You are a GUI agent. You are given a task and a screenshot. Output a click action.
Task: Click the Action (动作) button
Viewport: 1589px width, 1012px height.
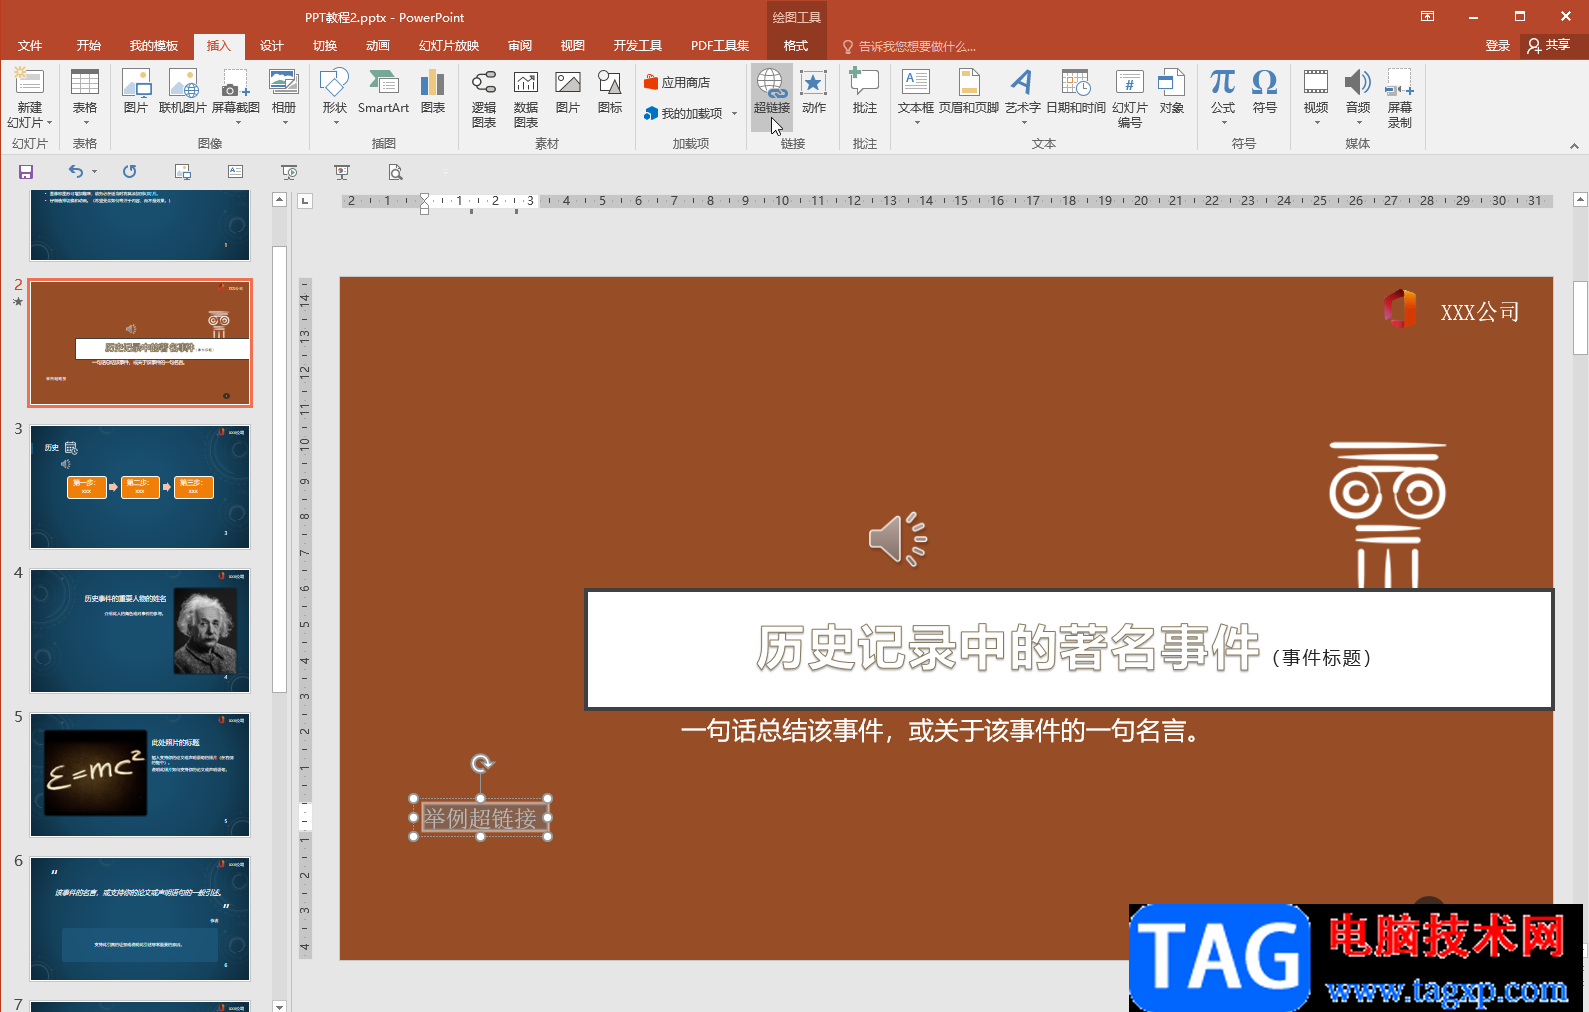814,92
